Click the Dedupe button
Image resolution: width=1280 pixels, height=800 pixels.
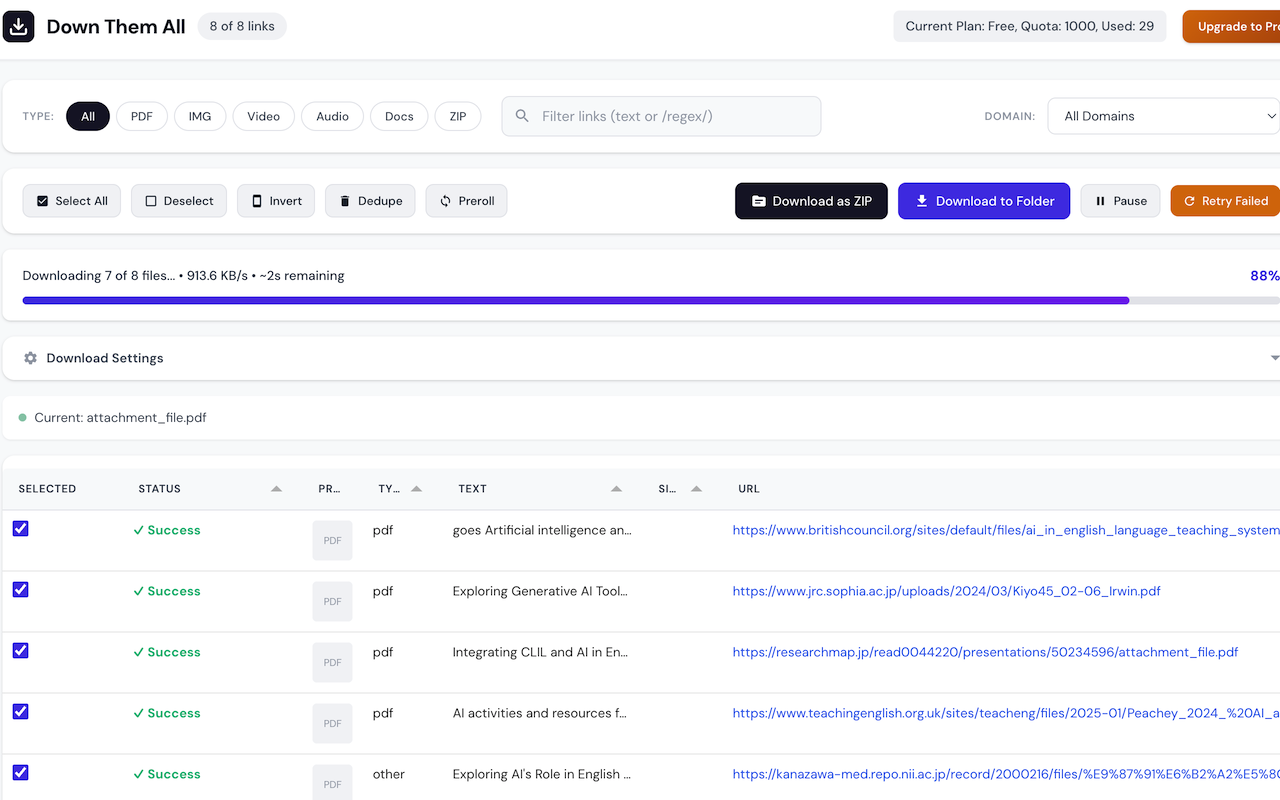point(370,201)
